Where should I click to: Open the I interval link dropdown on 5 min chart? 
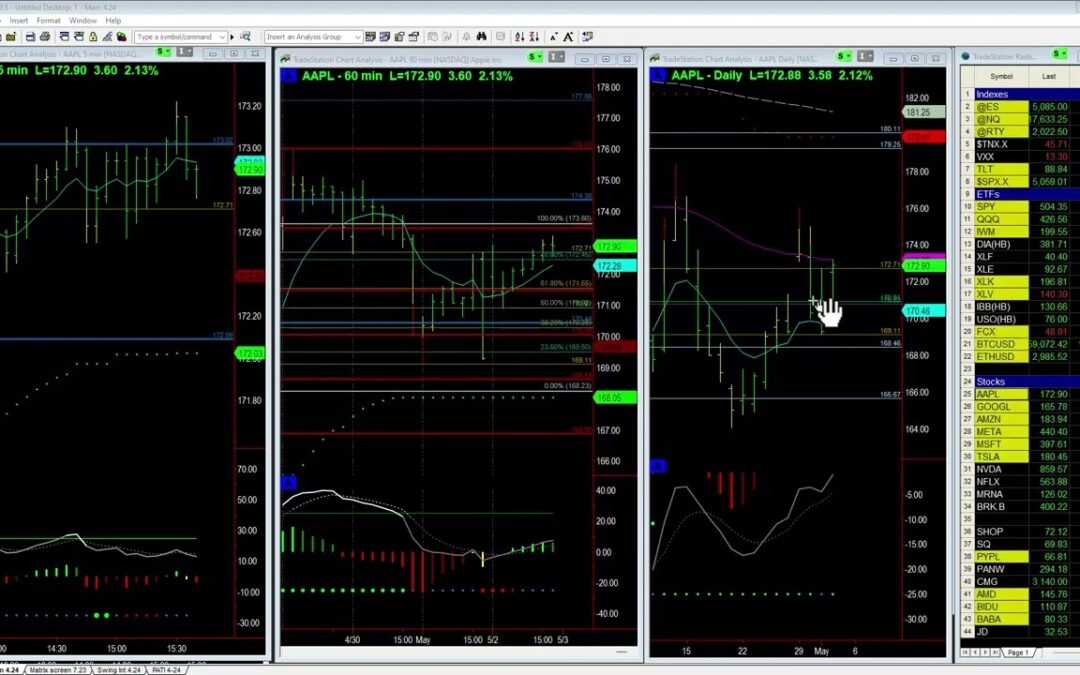point(185,52)
